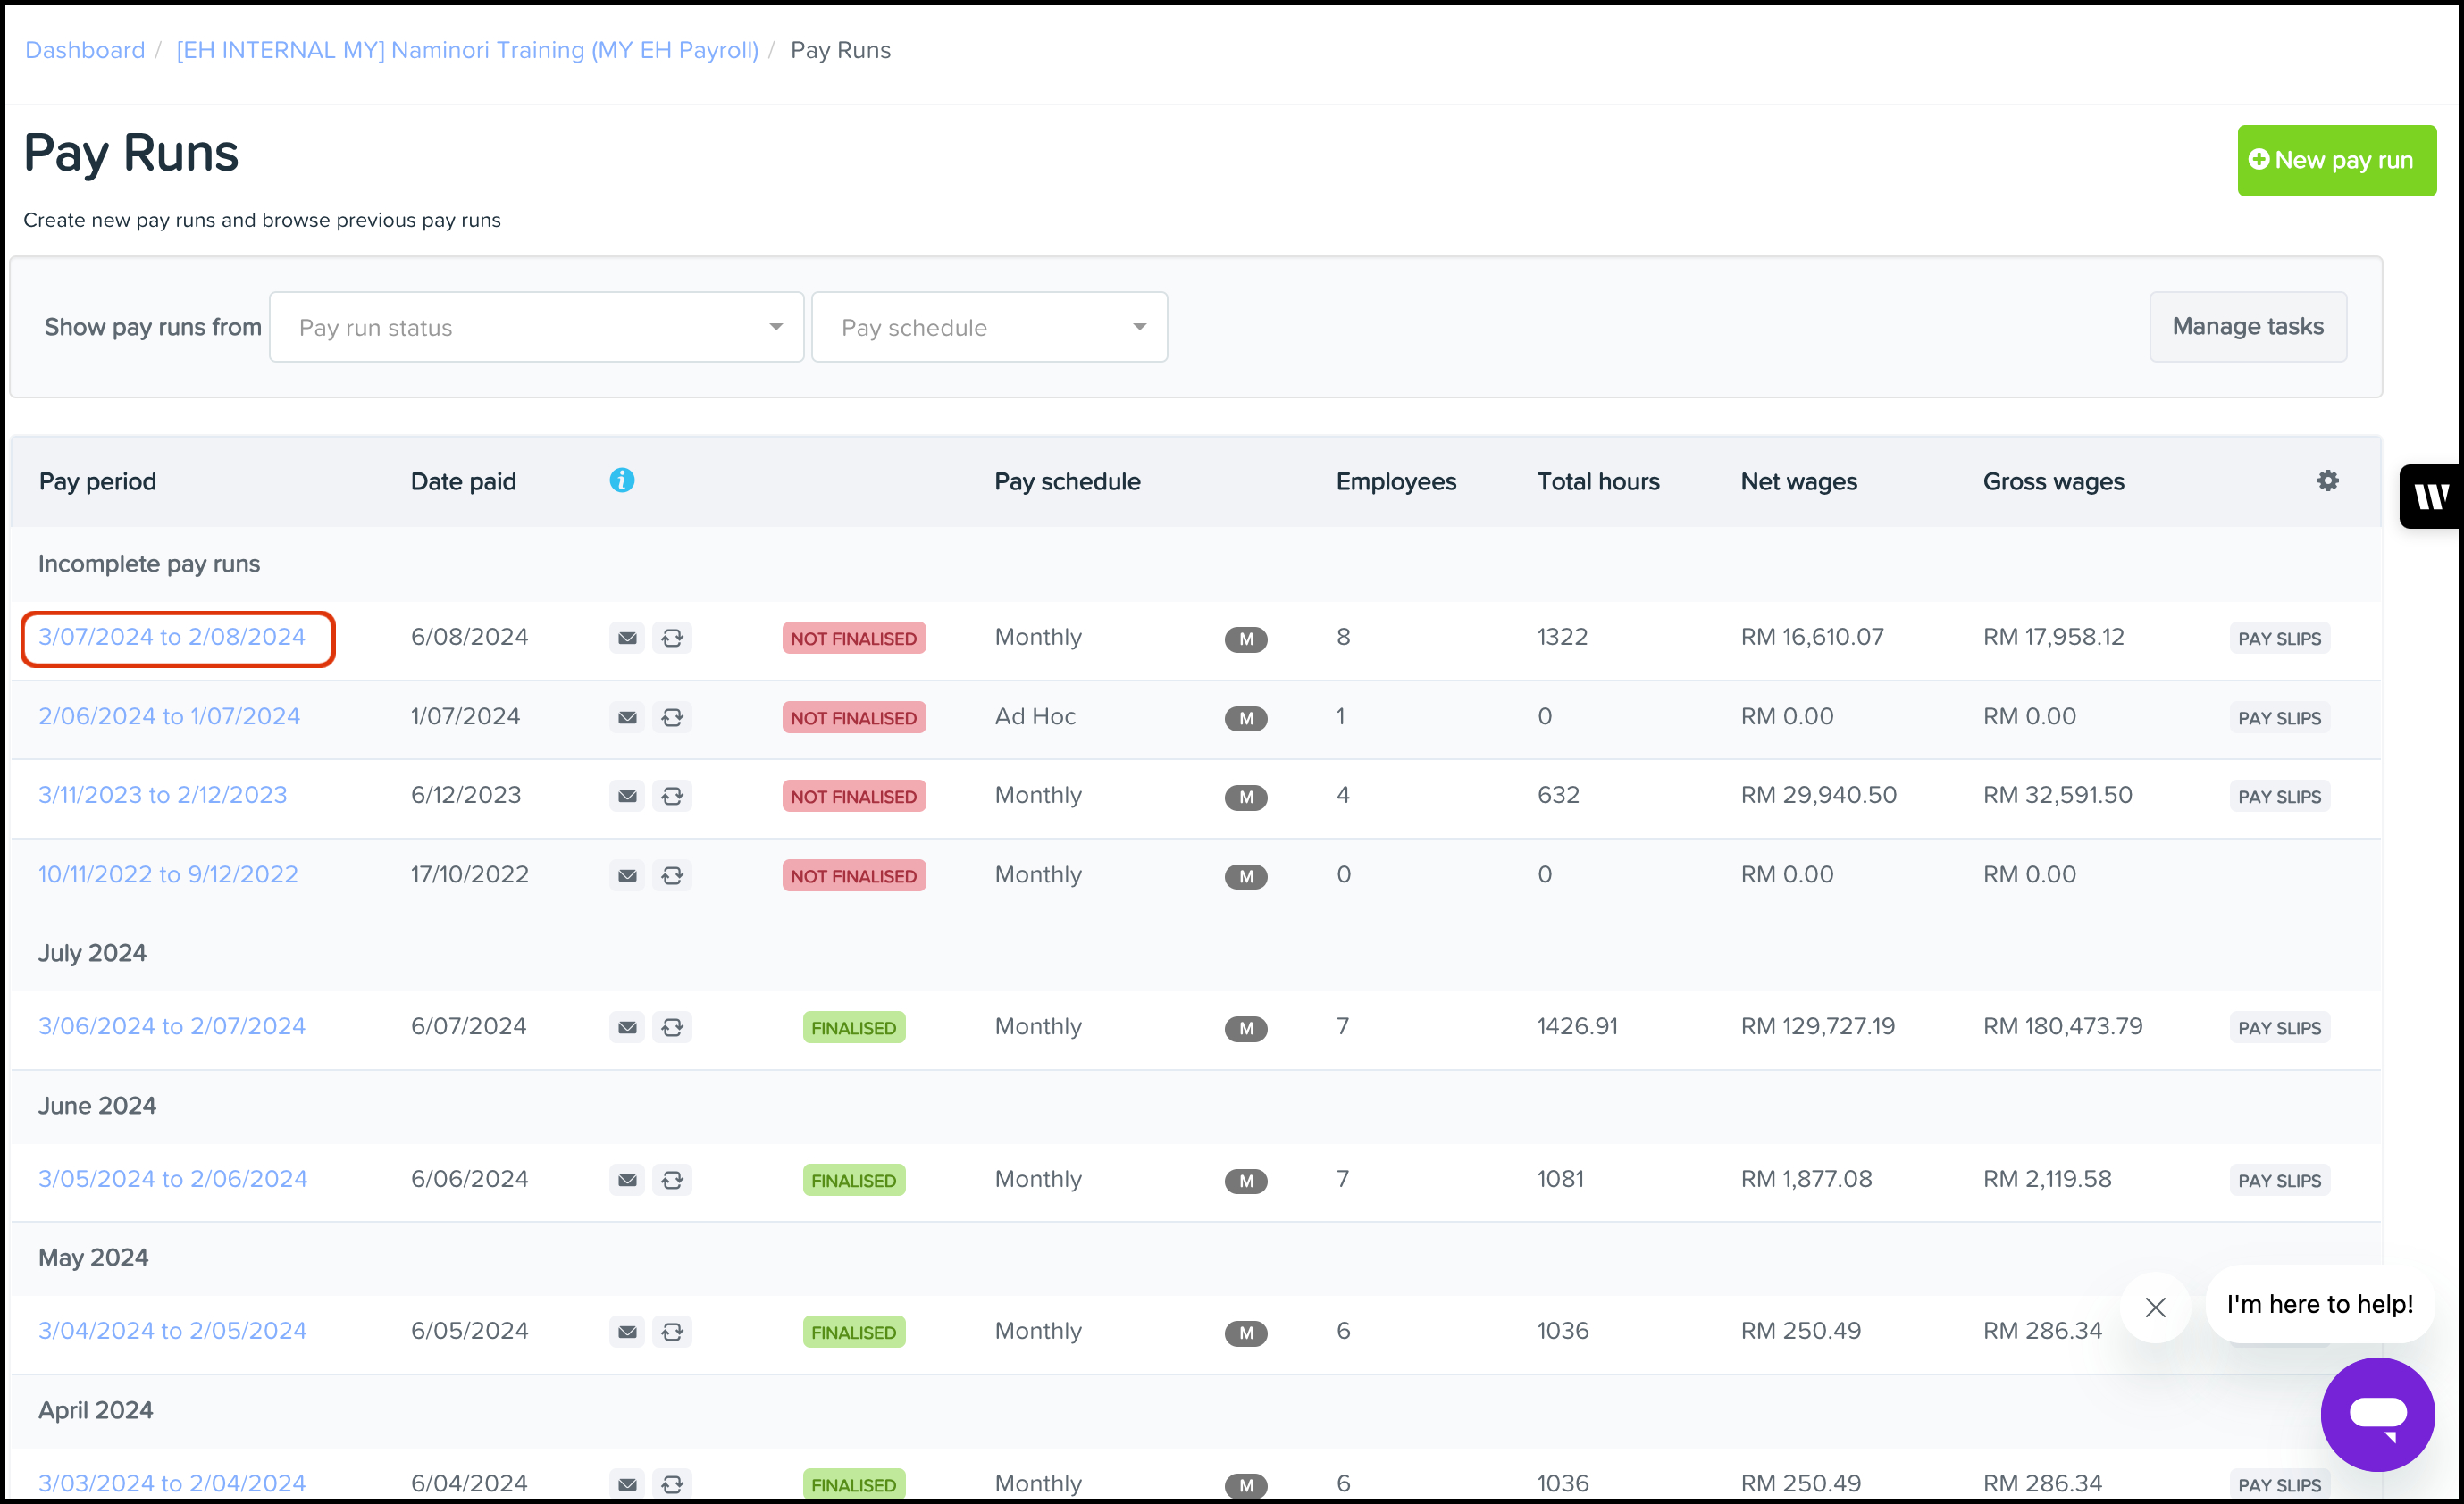Open pay run 3/07/2024 to 2/08/2024
Screen dimensions: 2464x1504
point(172,637)
